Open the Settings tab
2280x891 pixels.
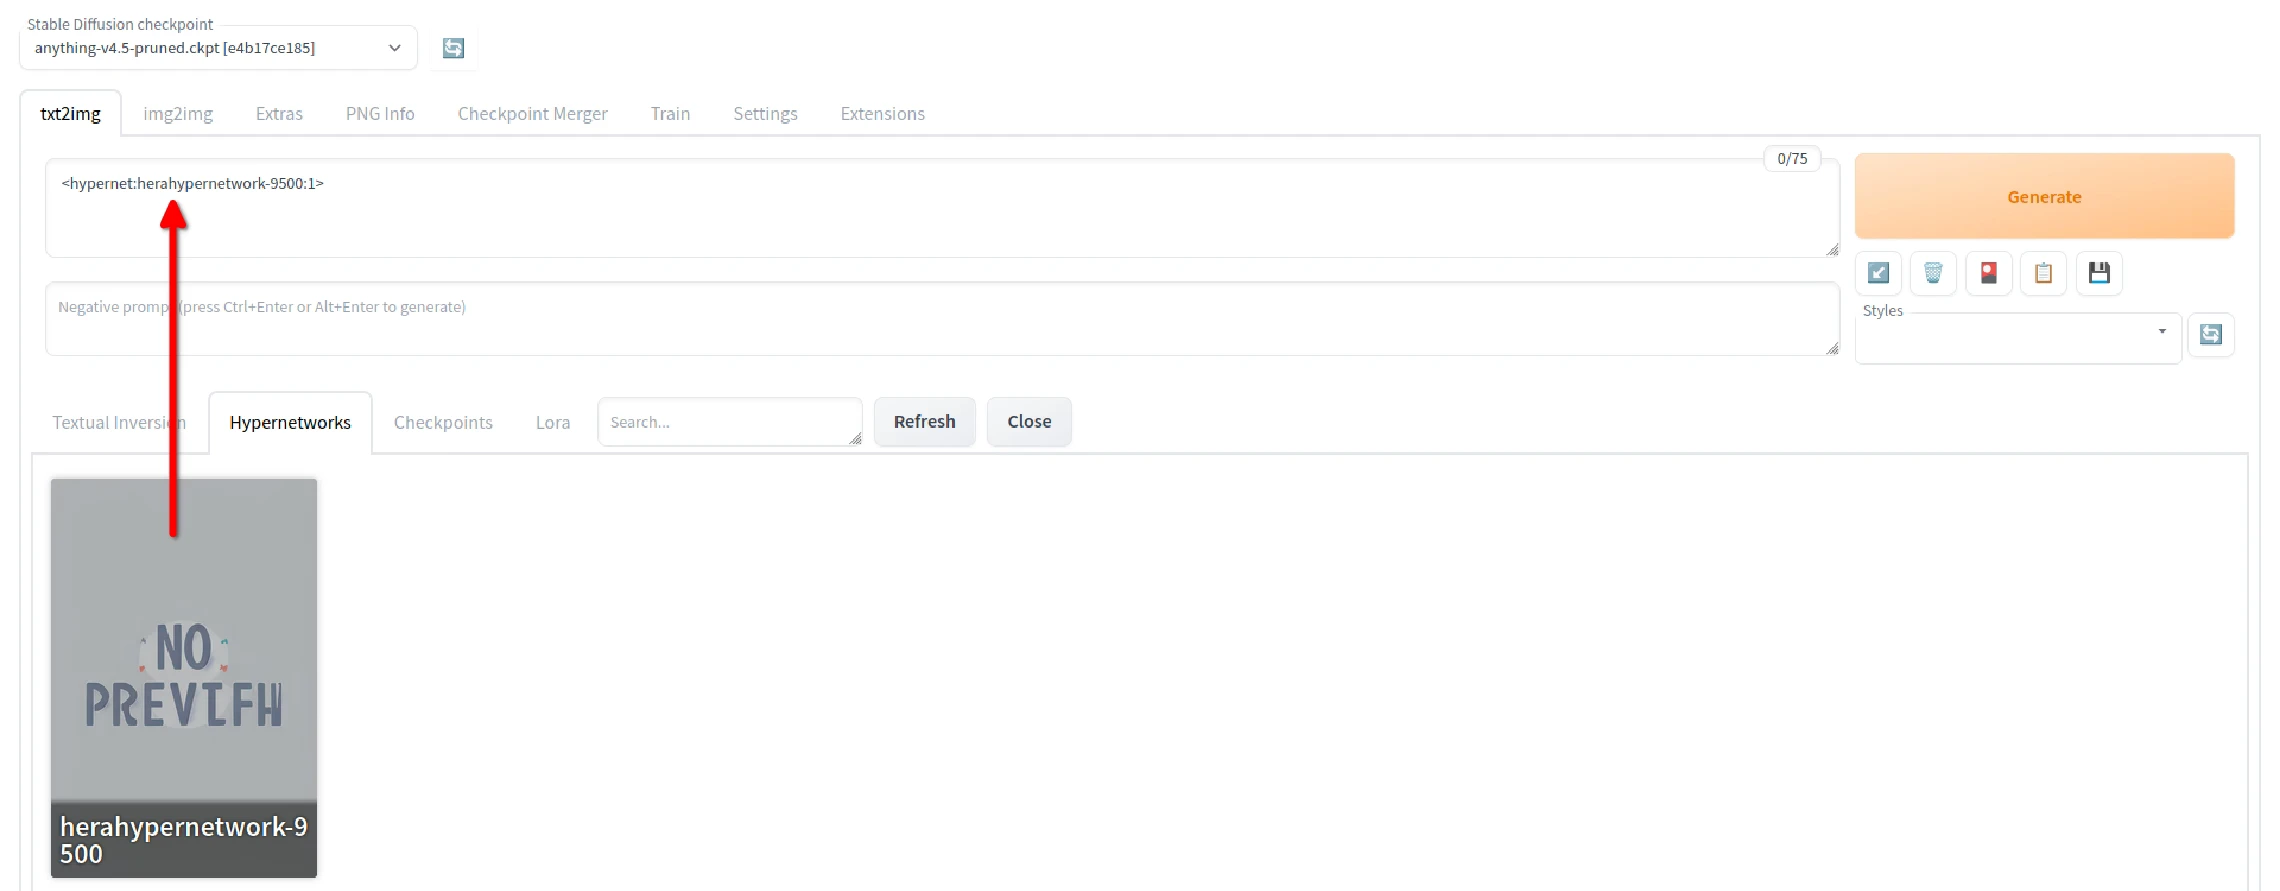[765, 114]
